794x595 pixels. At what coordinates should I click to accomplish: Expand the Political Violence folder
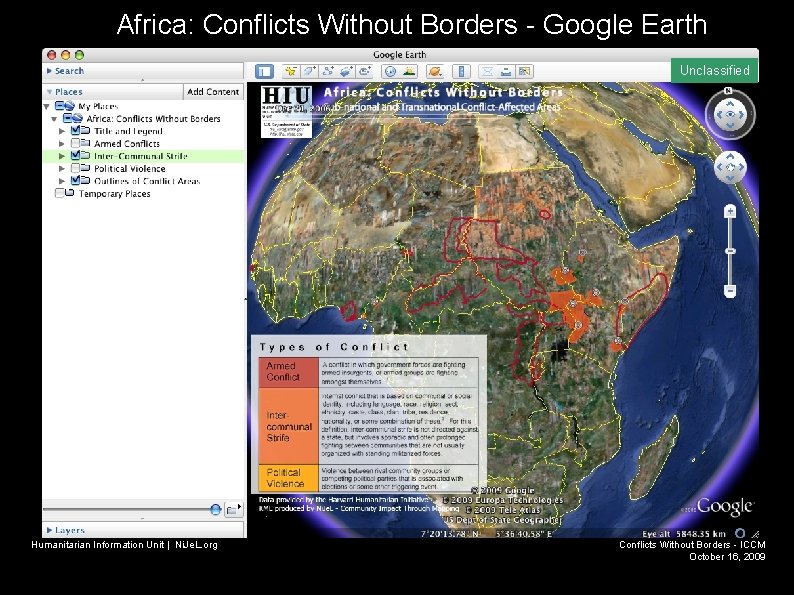click(62, 168)
